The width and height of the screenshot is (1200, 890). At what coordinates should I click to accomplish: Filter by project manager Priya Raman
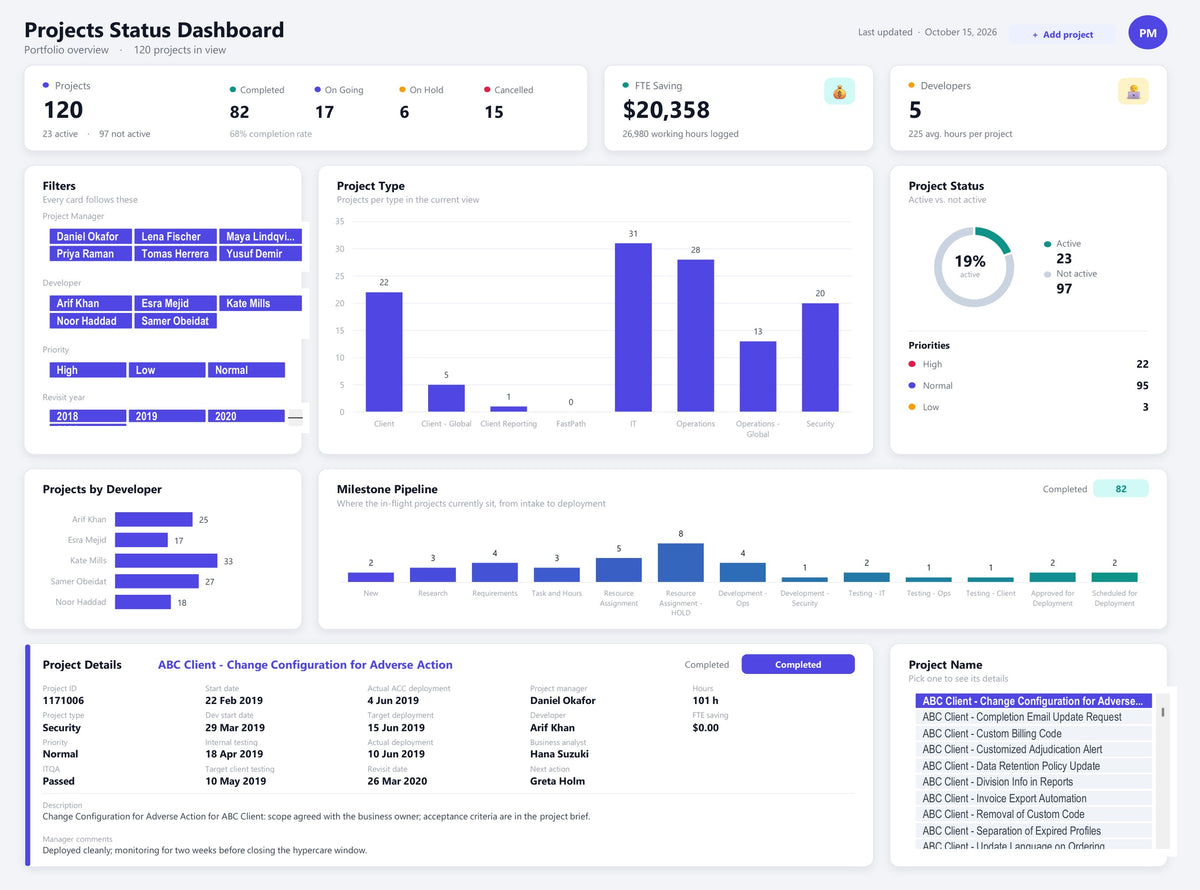click(90, 254)
